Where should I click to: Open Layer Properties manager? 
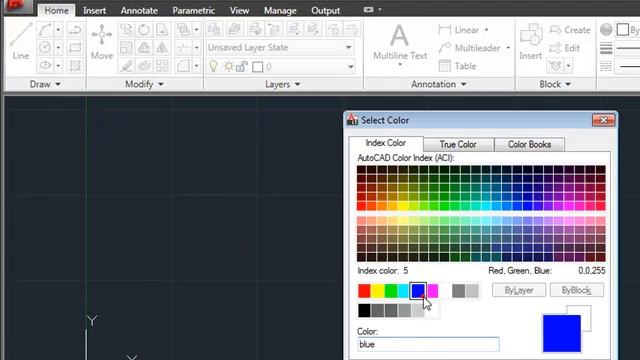pyautogui.click(x=214, y=29)
